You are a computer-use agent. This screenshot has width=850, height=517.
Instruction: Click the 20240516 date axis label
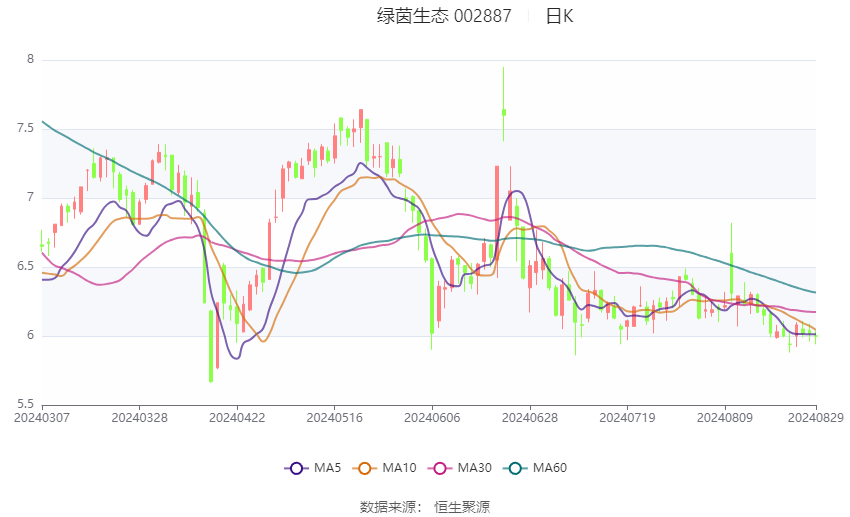(x=334, y=418)
